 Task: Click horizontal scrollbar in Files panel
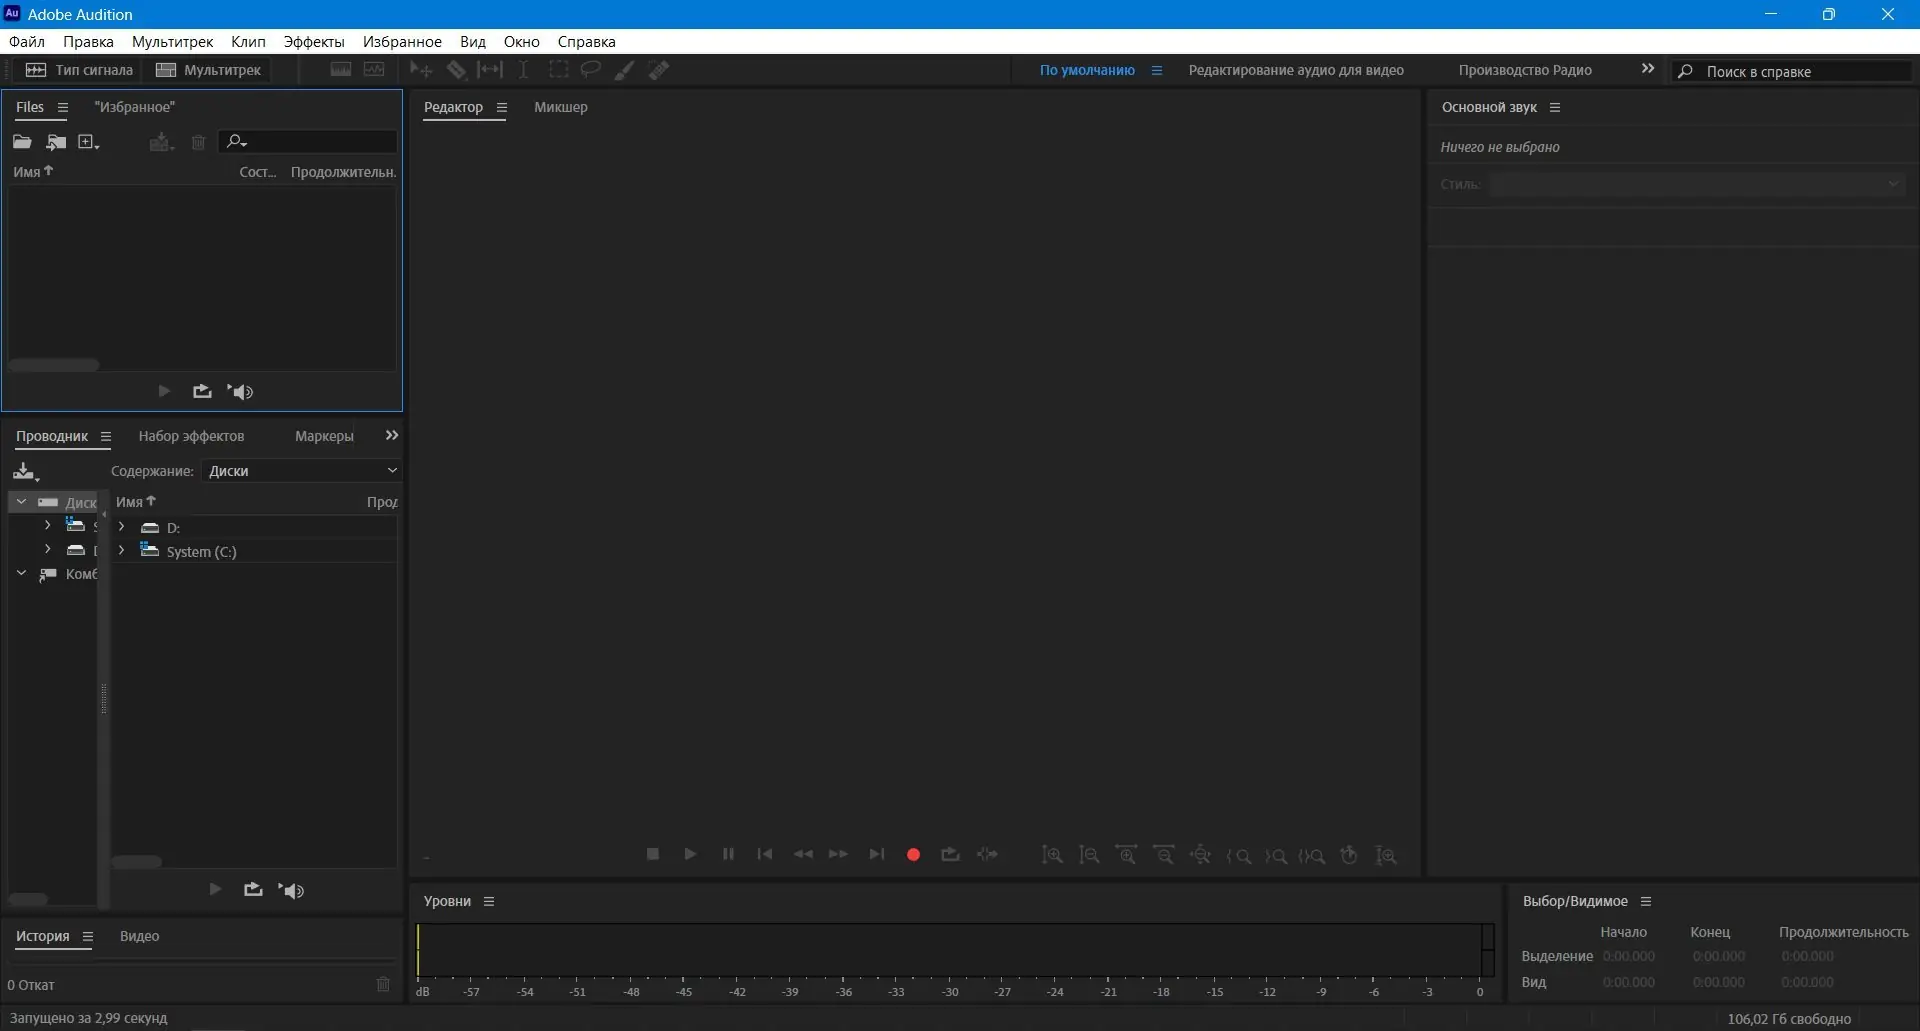tap(54, 365)
